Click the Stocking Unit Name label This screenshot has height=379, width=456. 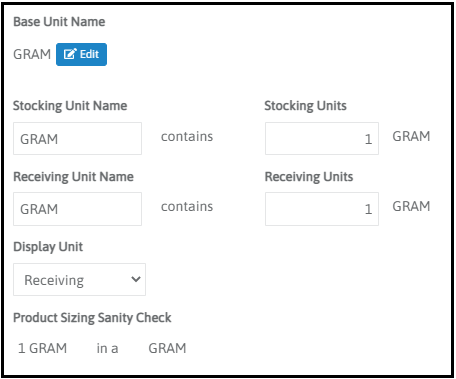pos(70,106)
